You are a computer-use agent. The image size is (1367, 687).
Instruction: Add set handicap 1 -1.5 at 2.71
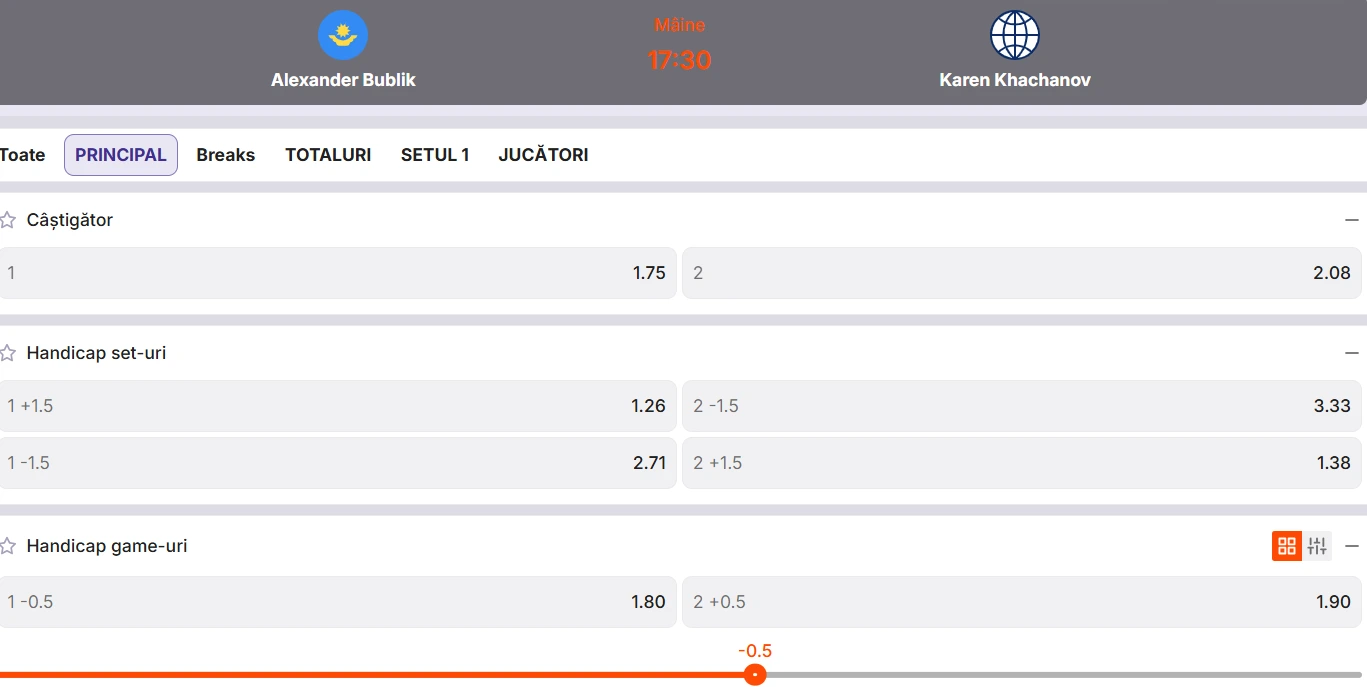point(338,463)
